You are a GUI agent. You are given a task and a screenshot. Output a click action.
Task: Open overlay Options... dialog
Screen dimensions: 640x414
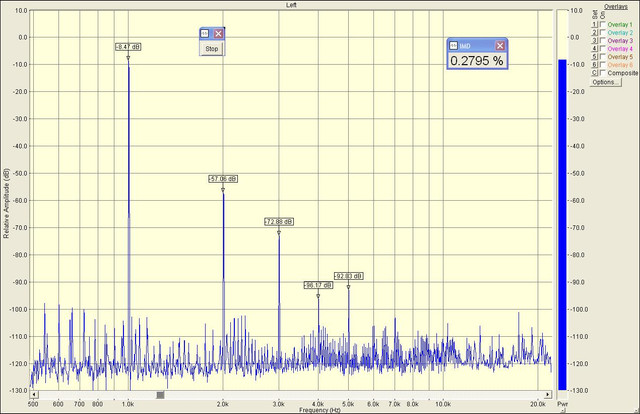coord(606,82)
